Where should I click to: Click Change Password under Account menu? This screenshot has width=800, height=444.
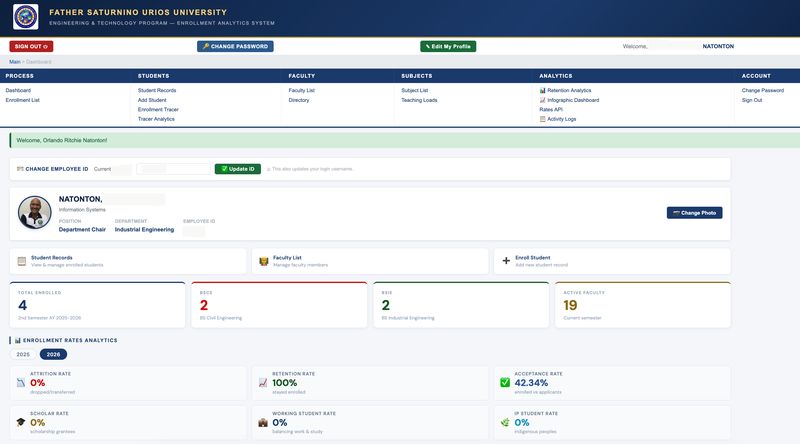coord(763,90)
